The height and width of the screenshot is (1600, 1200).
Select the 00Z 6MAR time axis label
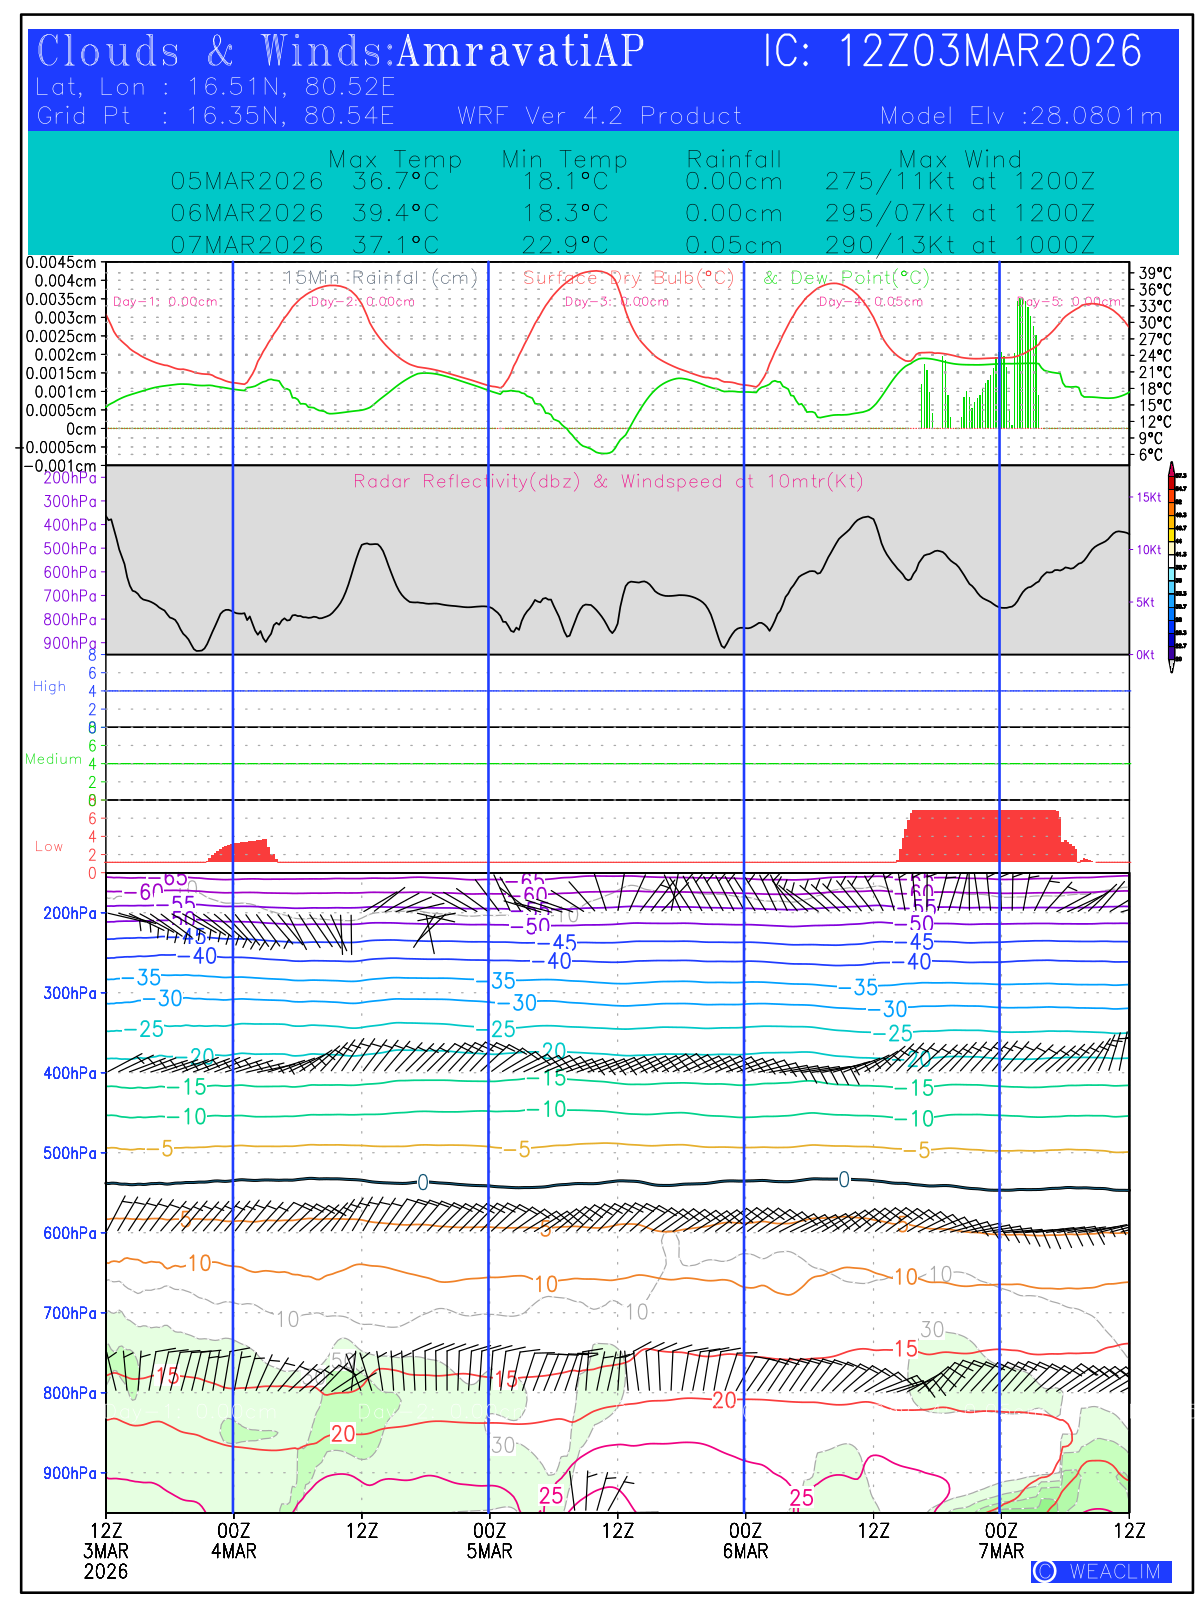(745, 1541)
